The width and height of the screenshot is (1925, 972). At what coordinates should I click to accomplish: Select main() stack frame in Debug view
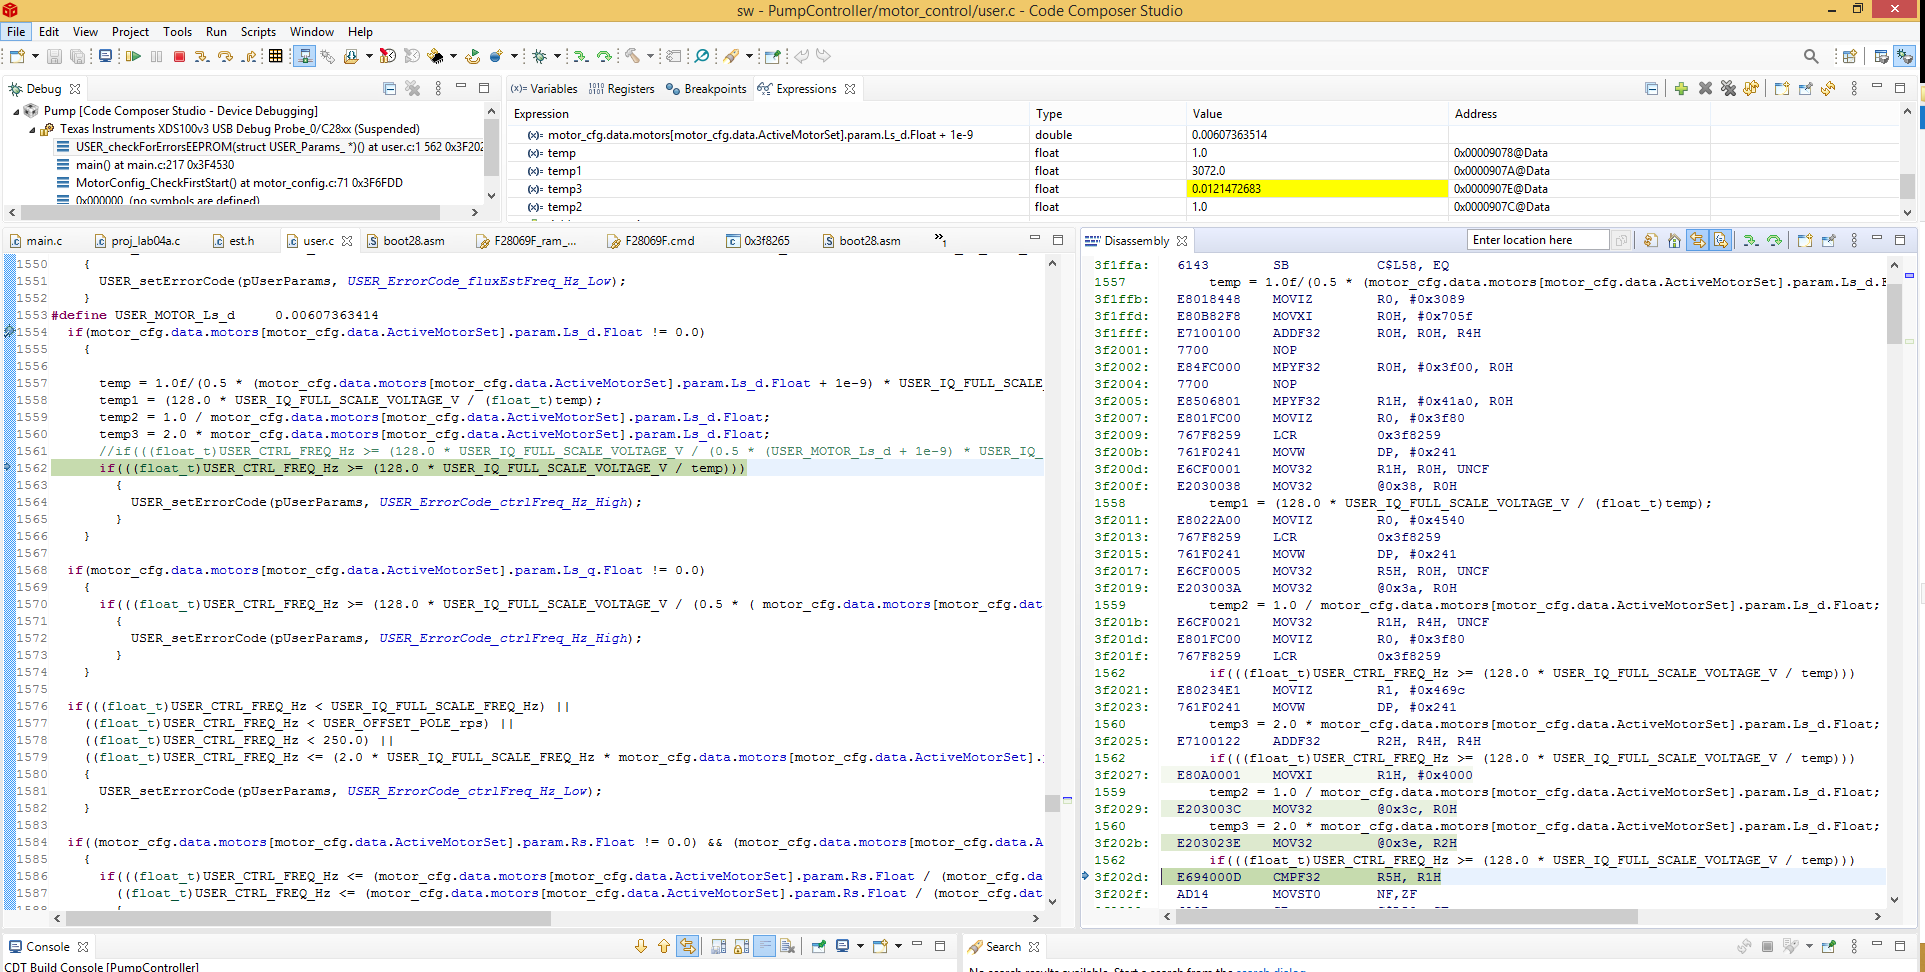155,165
